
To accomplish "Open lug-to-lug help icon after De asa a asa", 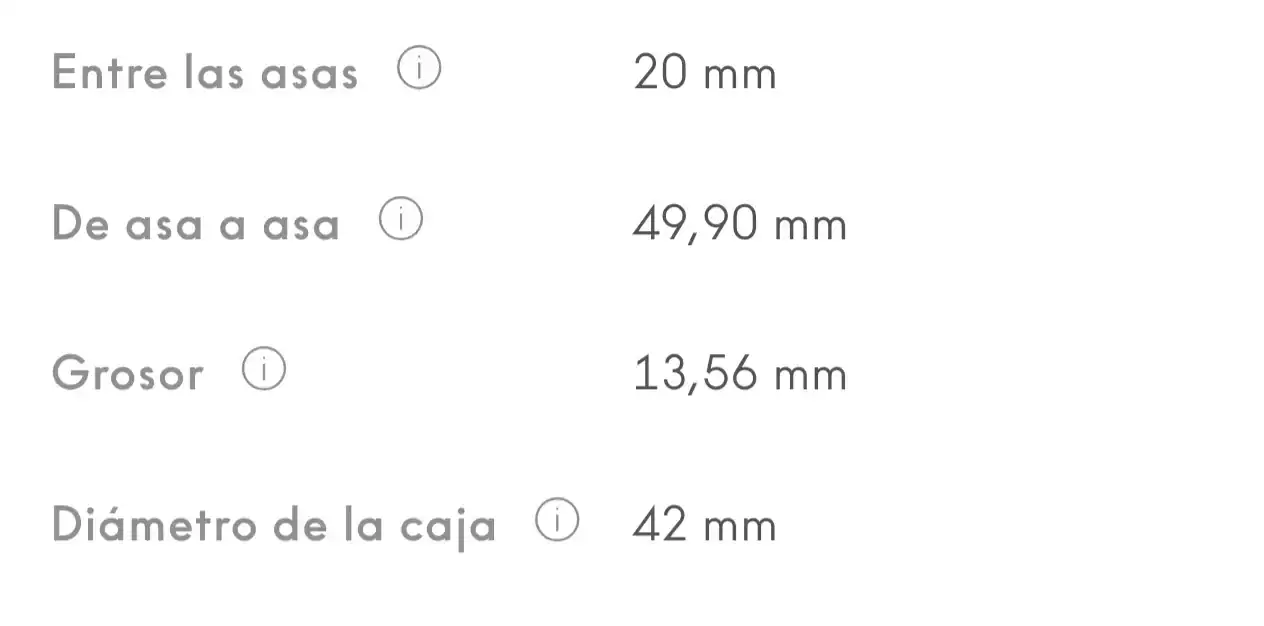I will (x=401, y=220).
